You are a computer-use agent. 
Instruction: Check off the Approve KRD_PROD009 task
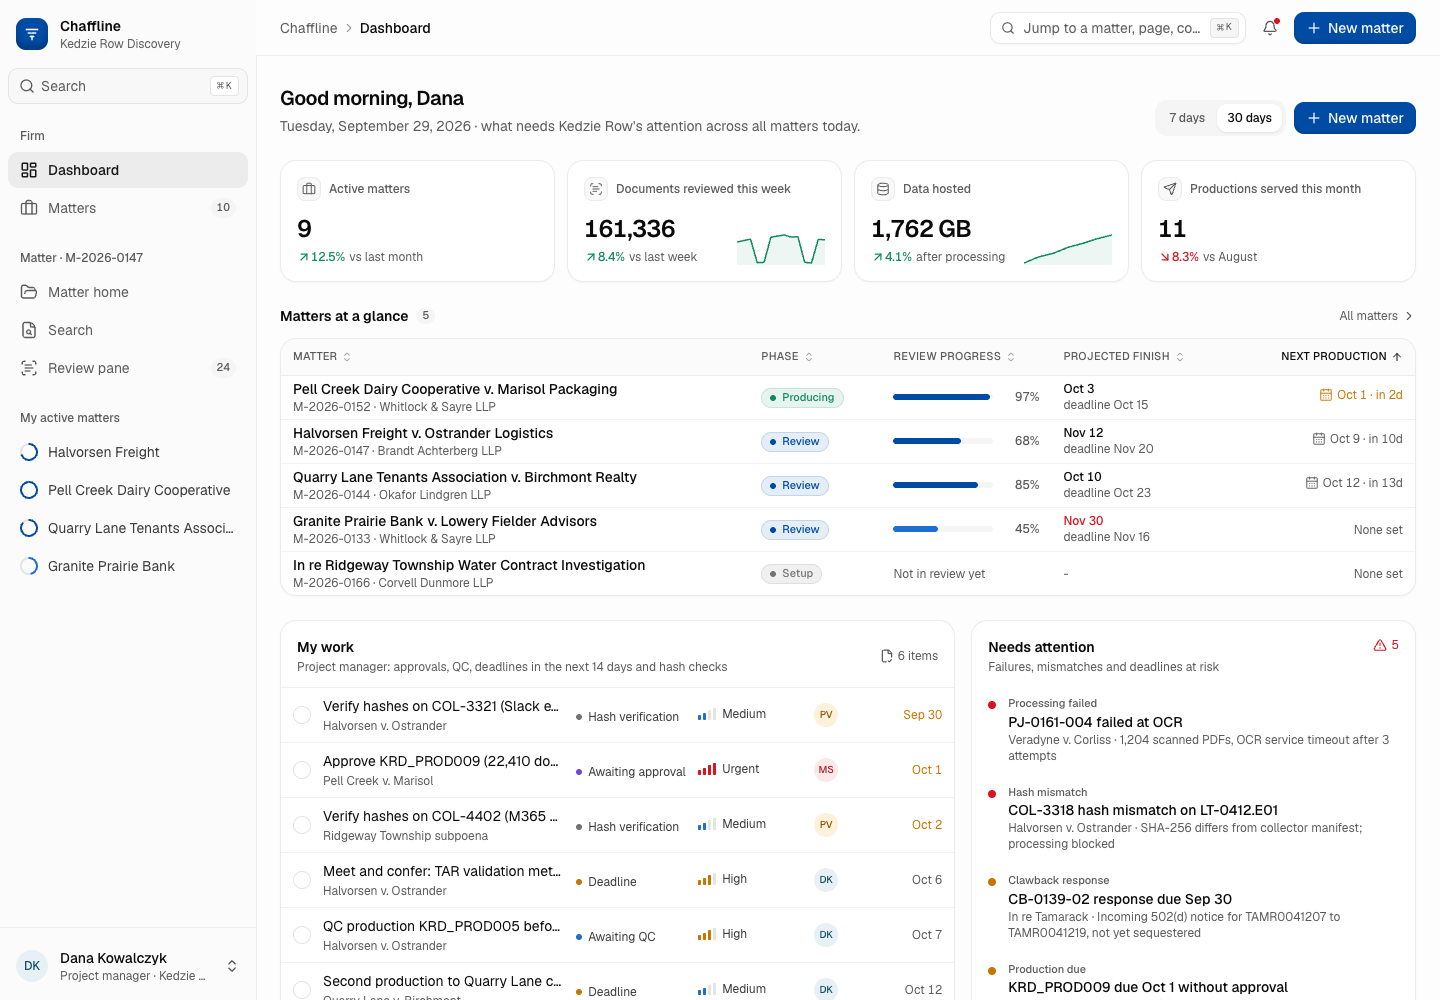click(302, 770)
